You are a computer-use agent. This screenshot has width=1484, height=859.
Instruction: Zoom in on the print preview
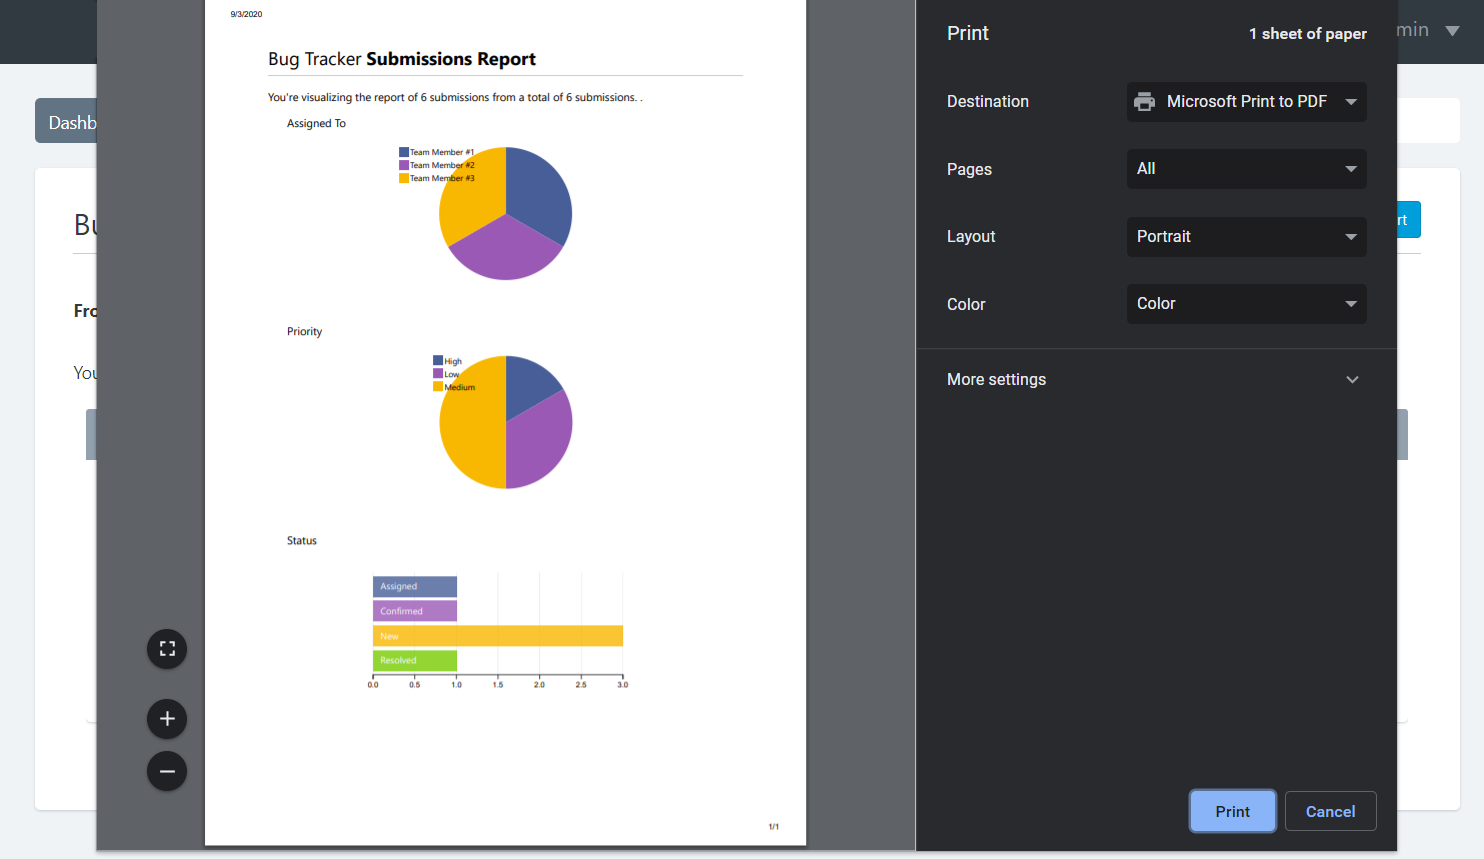167,719
